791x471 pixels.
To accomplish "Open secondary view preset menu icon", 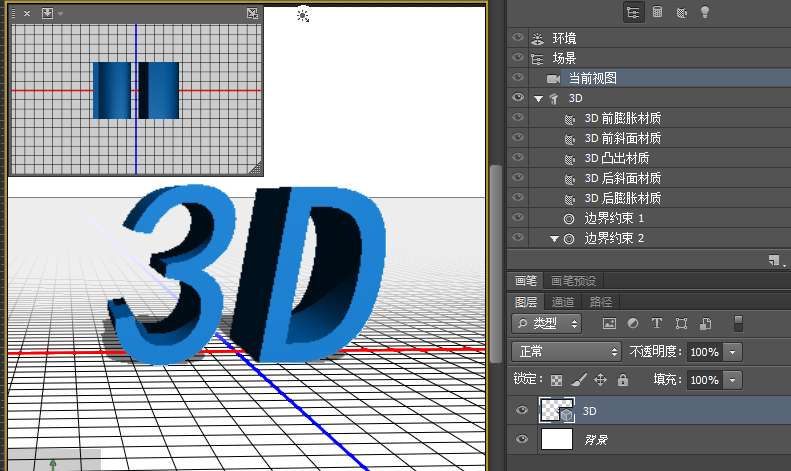I will point(47,13).
